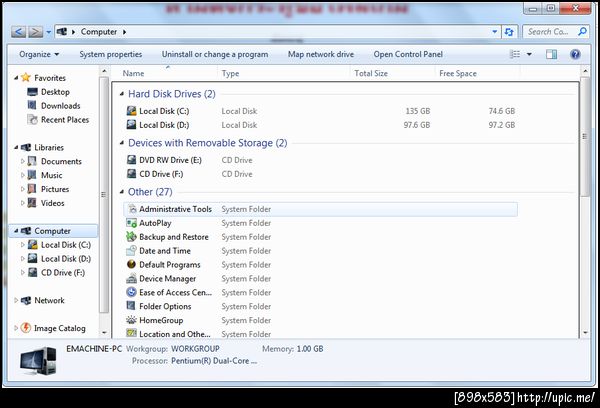The height and width of the screenshot is (408, 600).
Task: Open the view options dropdown arrow
Action: tap(529, 54)
